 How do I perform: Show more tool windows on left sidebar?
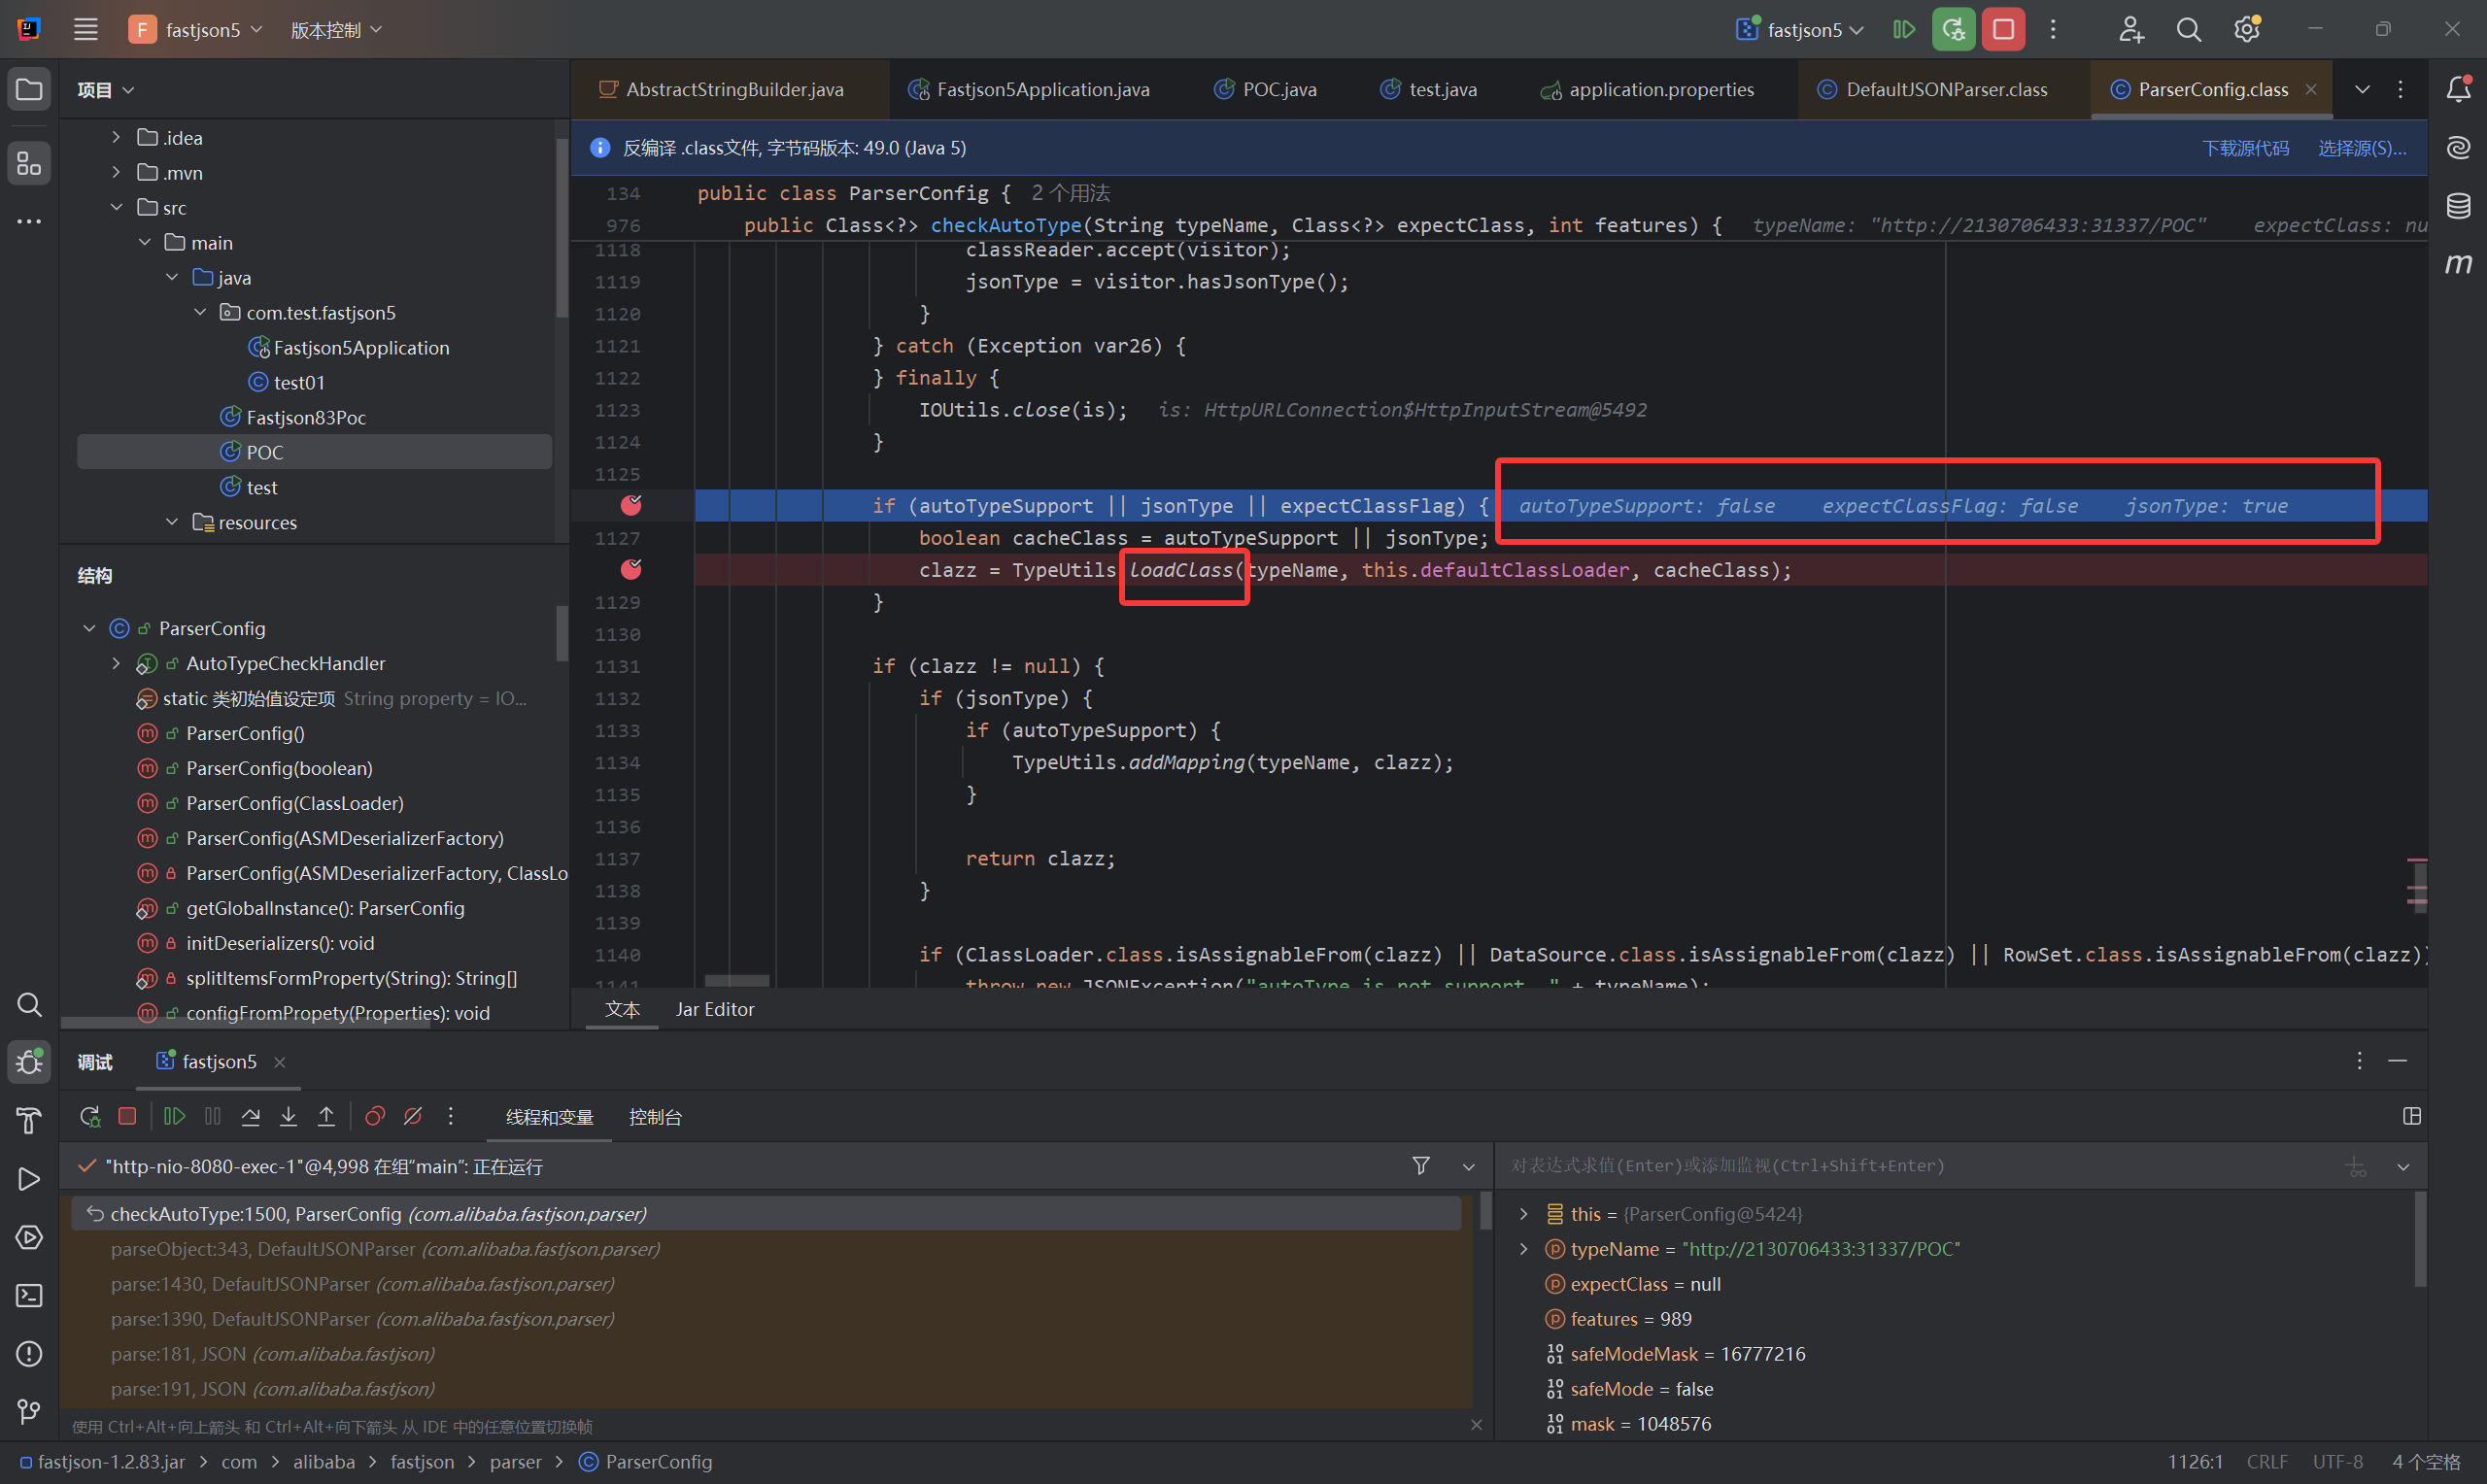coord(29,221)
